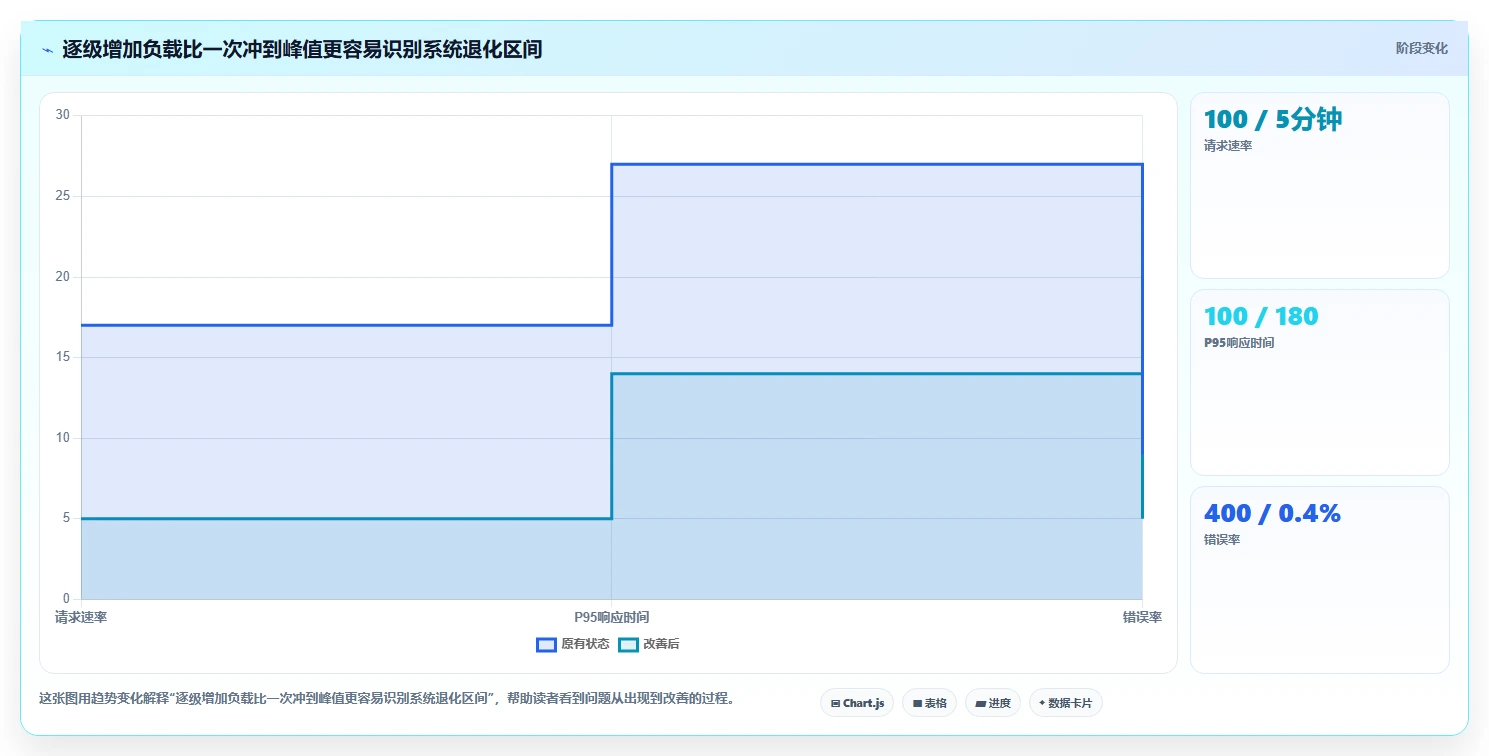Click the y-axis value 25
This screenshot has width=1489, height=756.
click(x=62, y=196)
